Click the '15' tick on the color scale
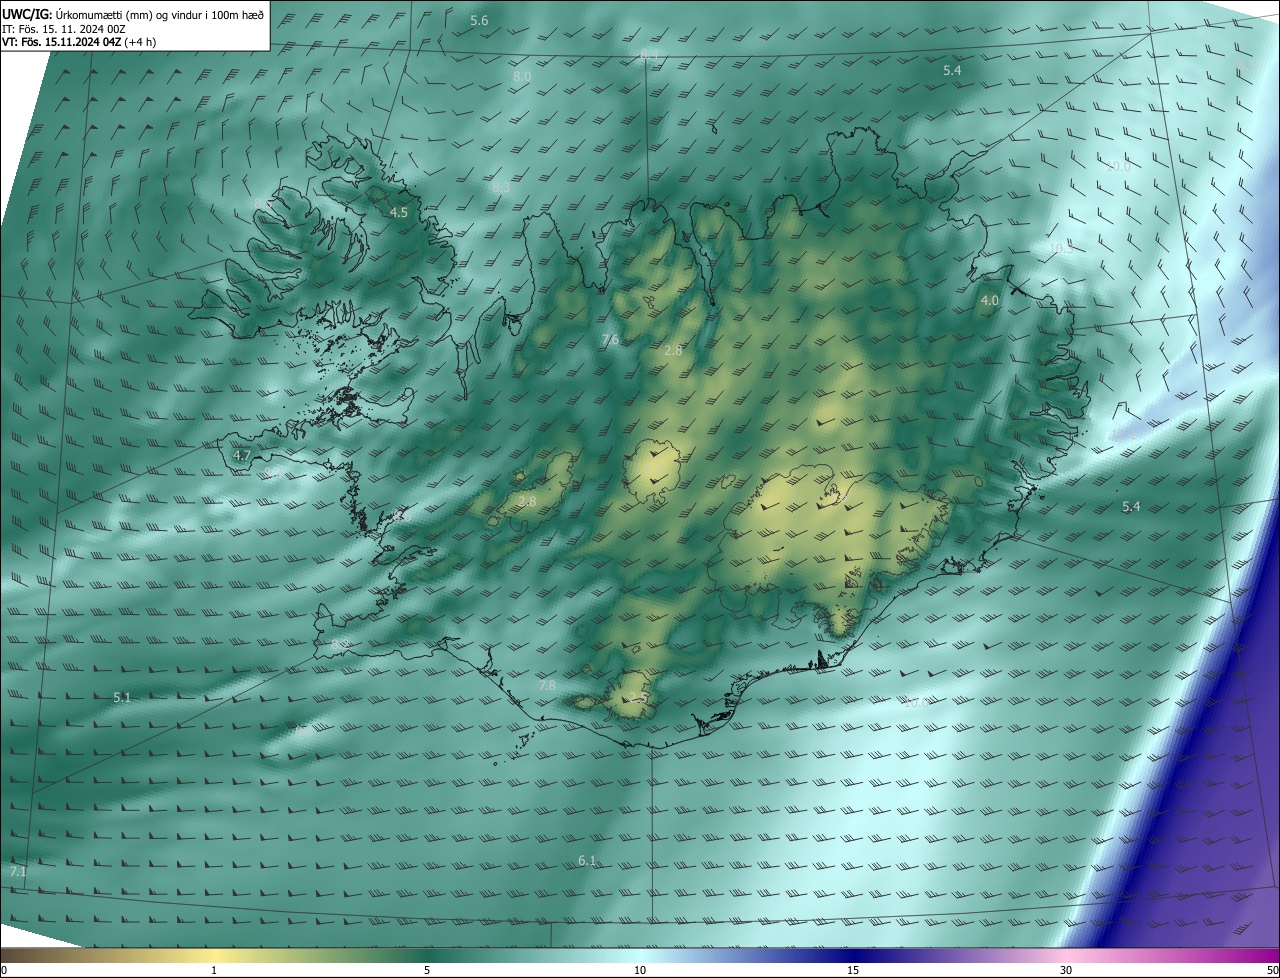This screenshot has width=1280, height=978. pos(853,970)
